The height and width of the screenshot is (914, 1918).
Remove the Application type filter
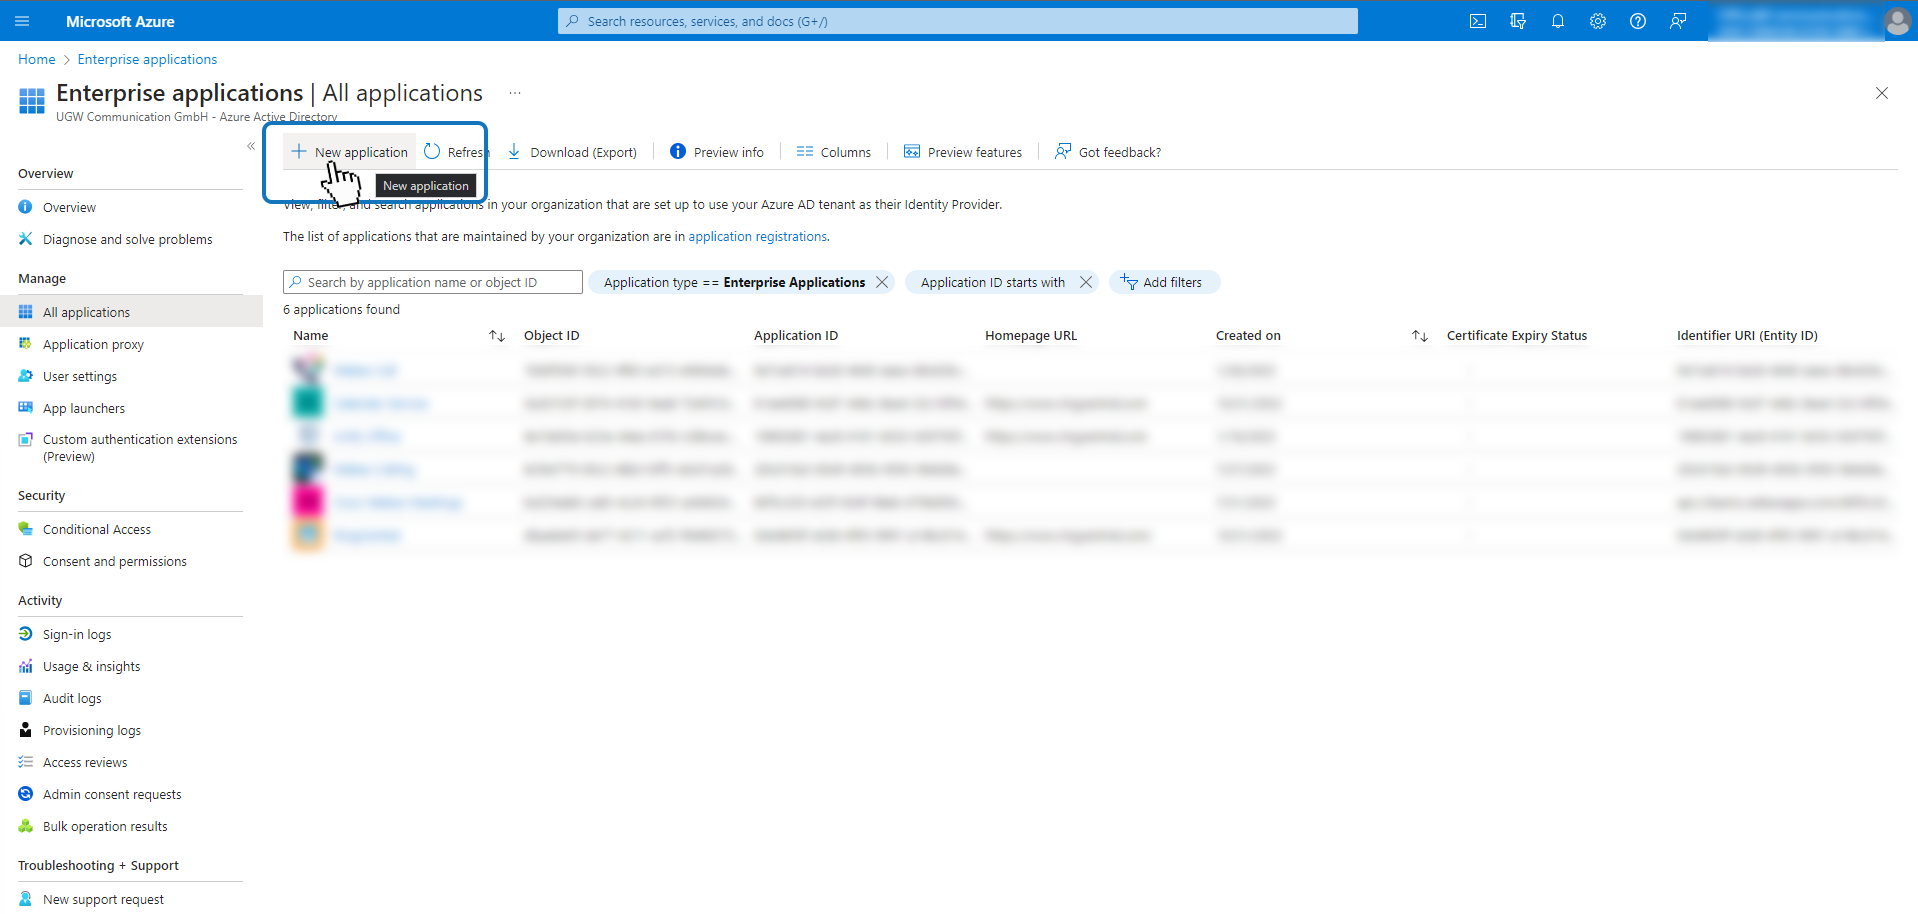pyautogui.click(x=882, y=282)
